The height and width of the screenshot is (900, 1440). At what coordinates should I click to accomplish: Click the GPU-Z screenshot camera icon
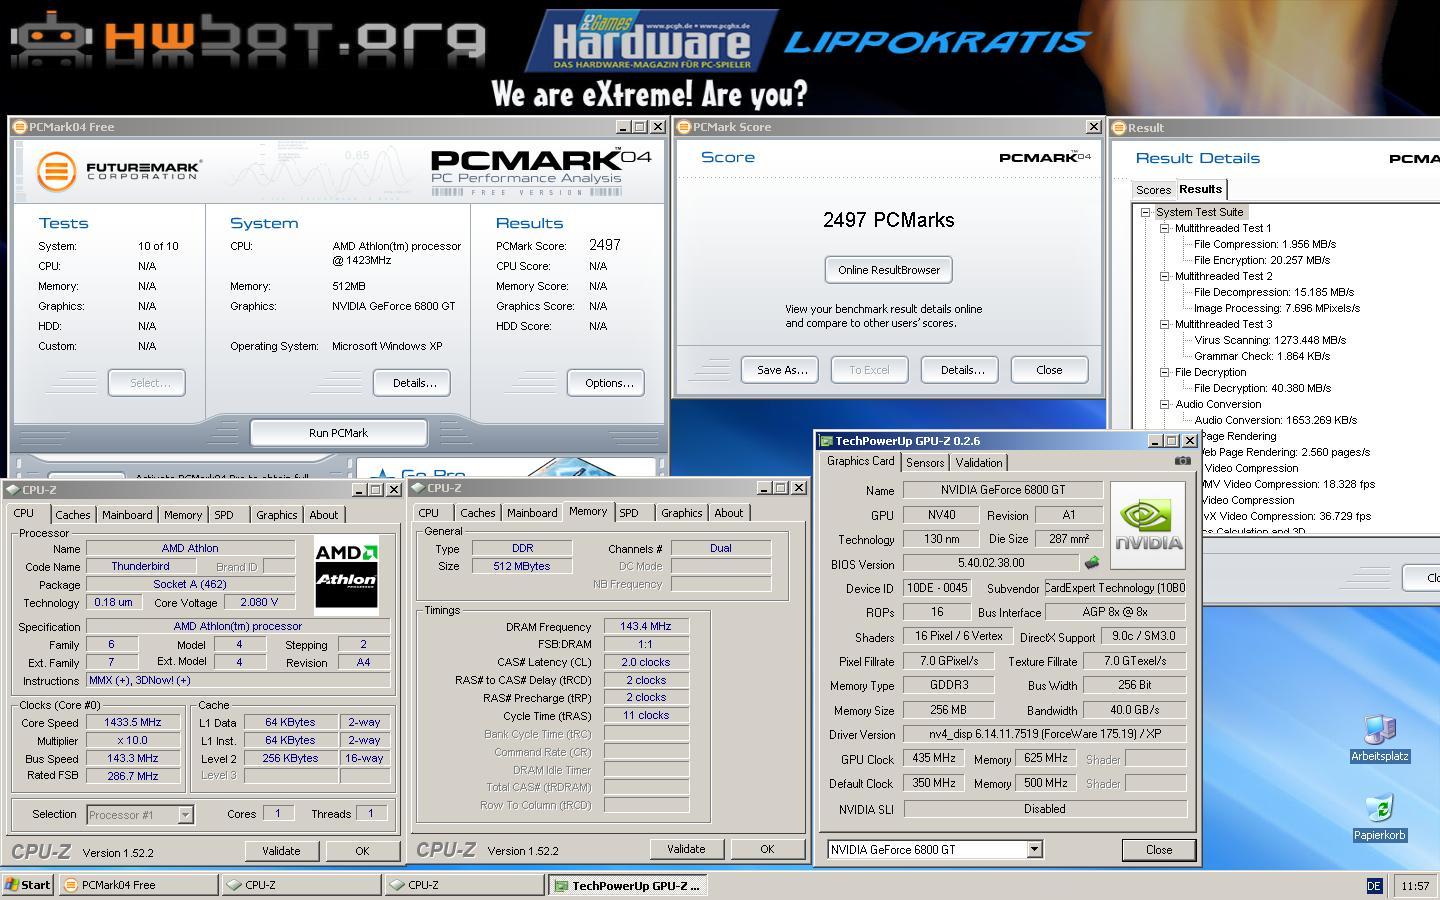[1182, 461]
